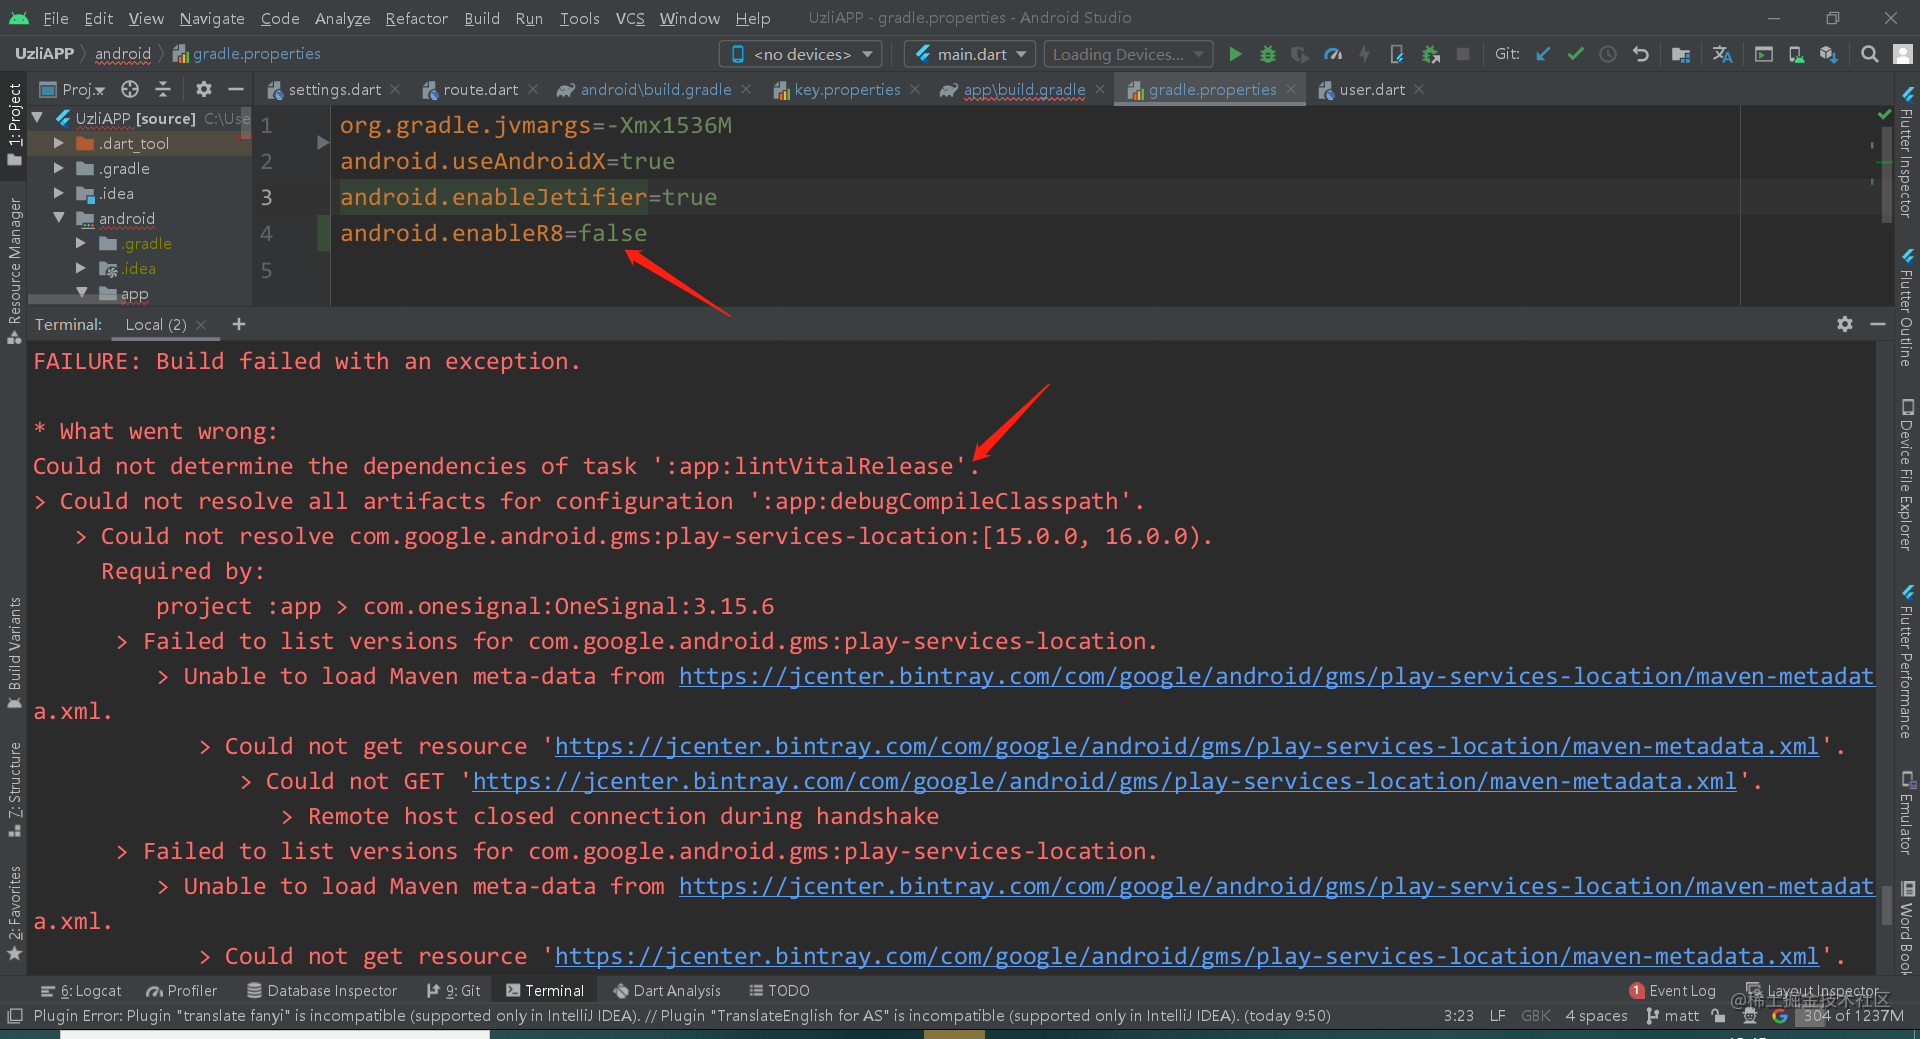The height and width of the screenshot is (1039, 1920).
Task: Expand the .dart_tool folder arrow
Action: pyautogui.click(x=59, y=143)
